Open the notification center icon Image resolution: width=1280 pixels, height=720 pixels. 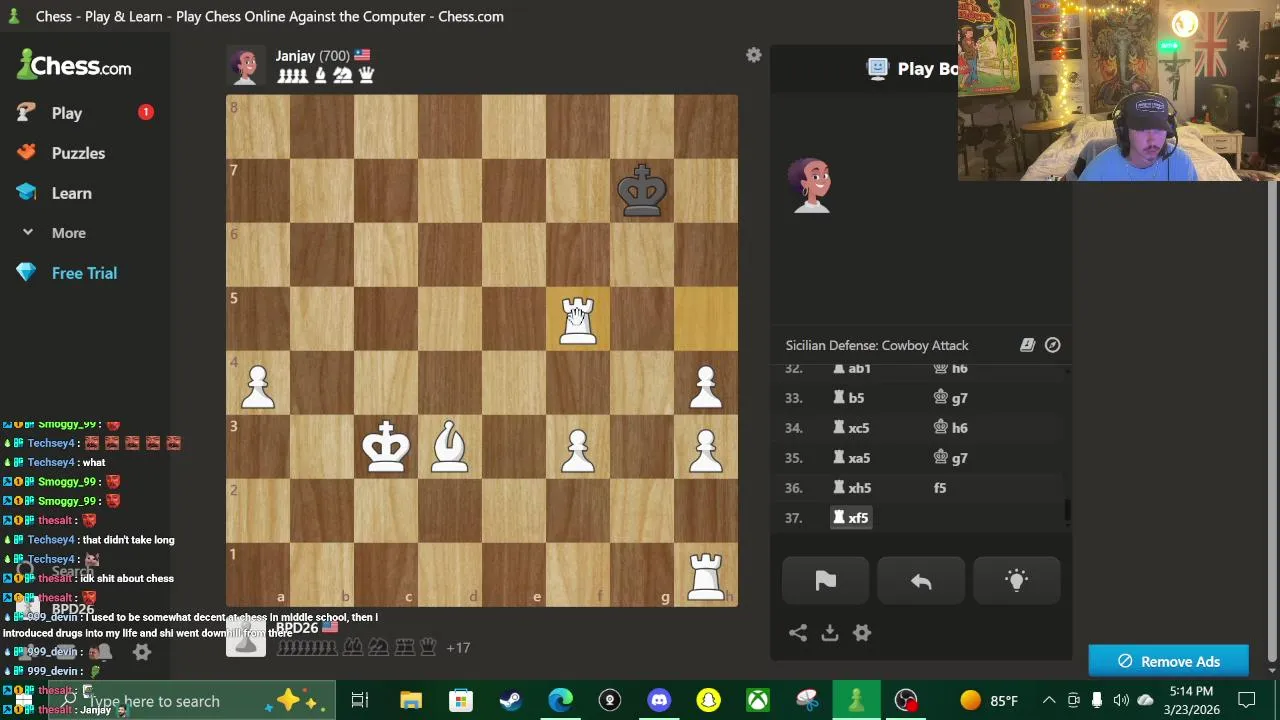tap(1247, 700)
